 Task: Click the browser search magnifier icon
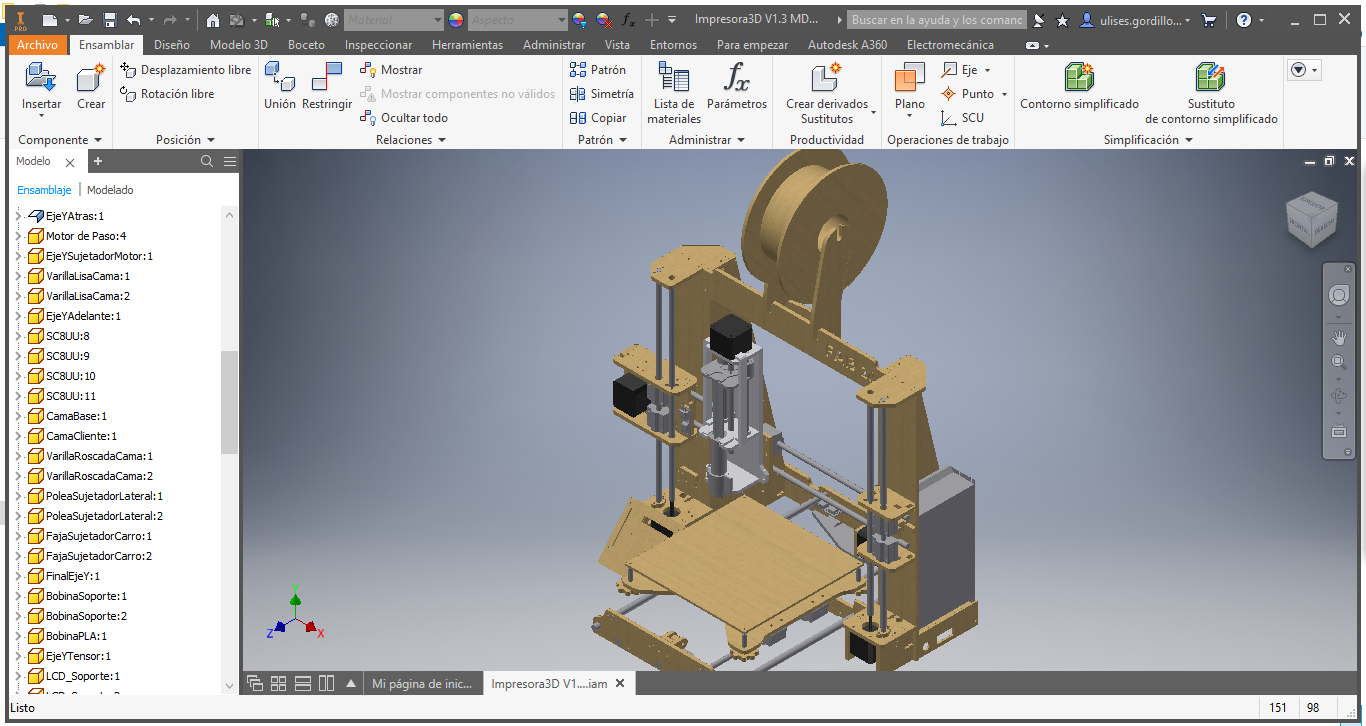coord(207,161)
